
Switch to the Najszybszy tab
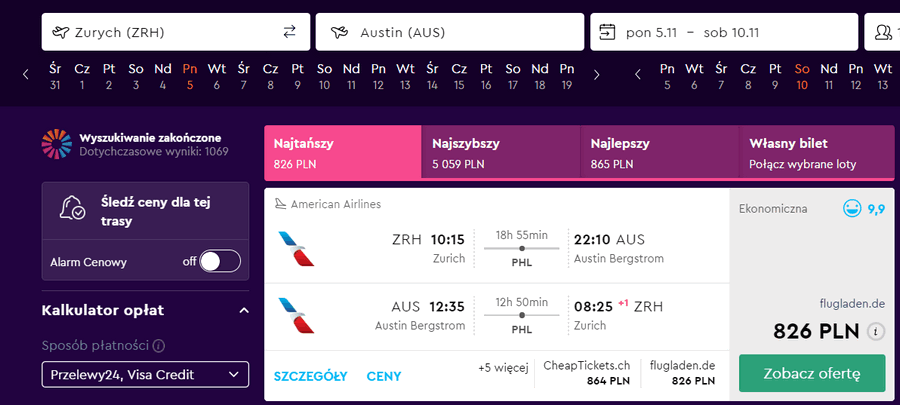tap(501, 153)
